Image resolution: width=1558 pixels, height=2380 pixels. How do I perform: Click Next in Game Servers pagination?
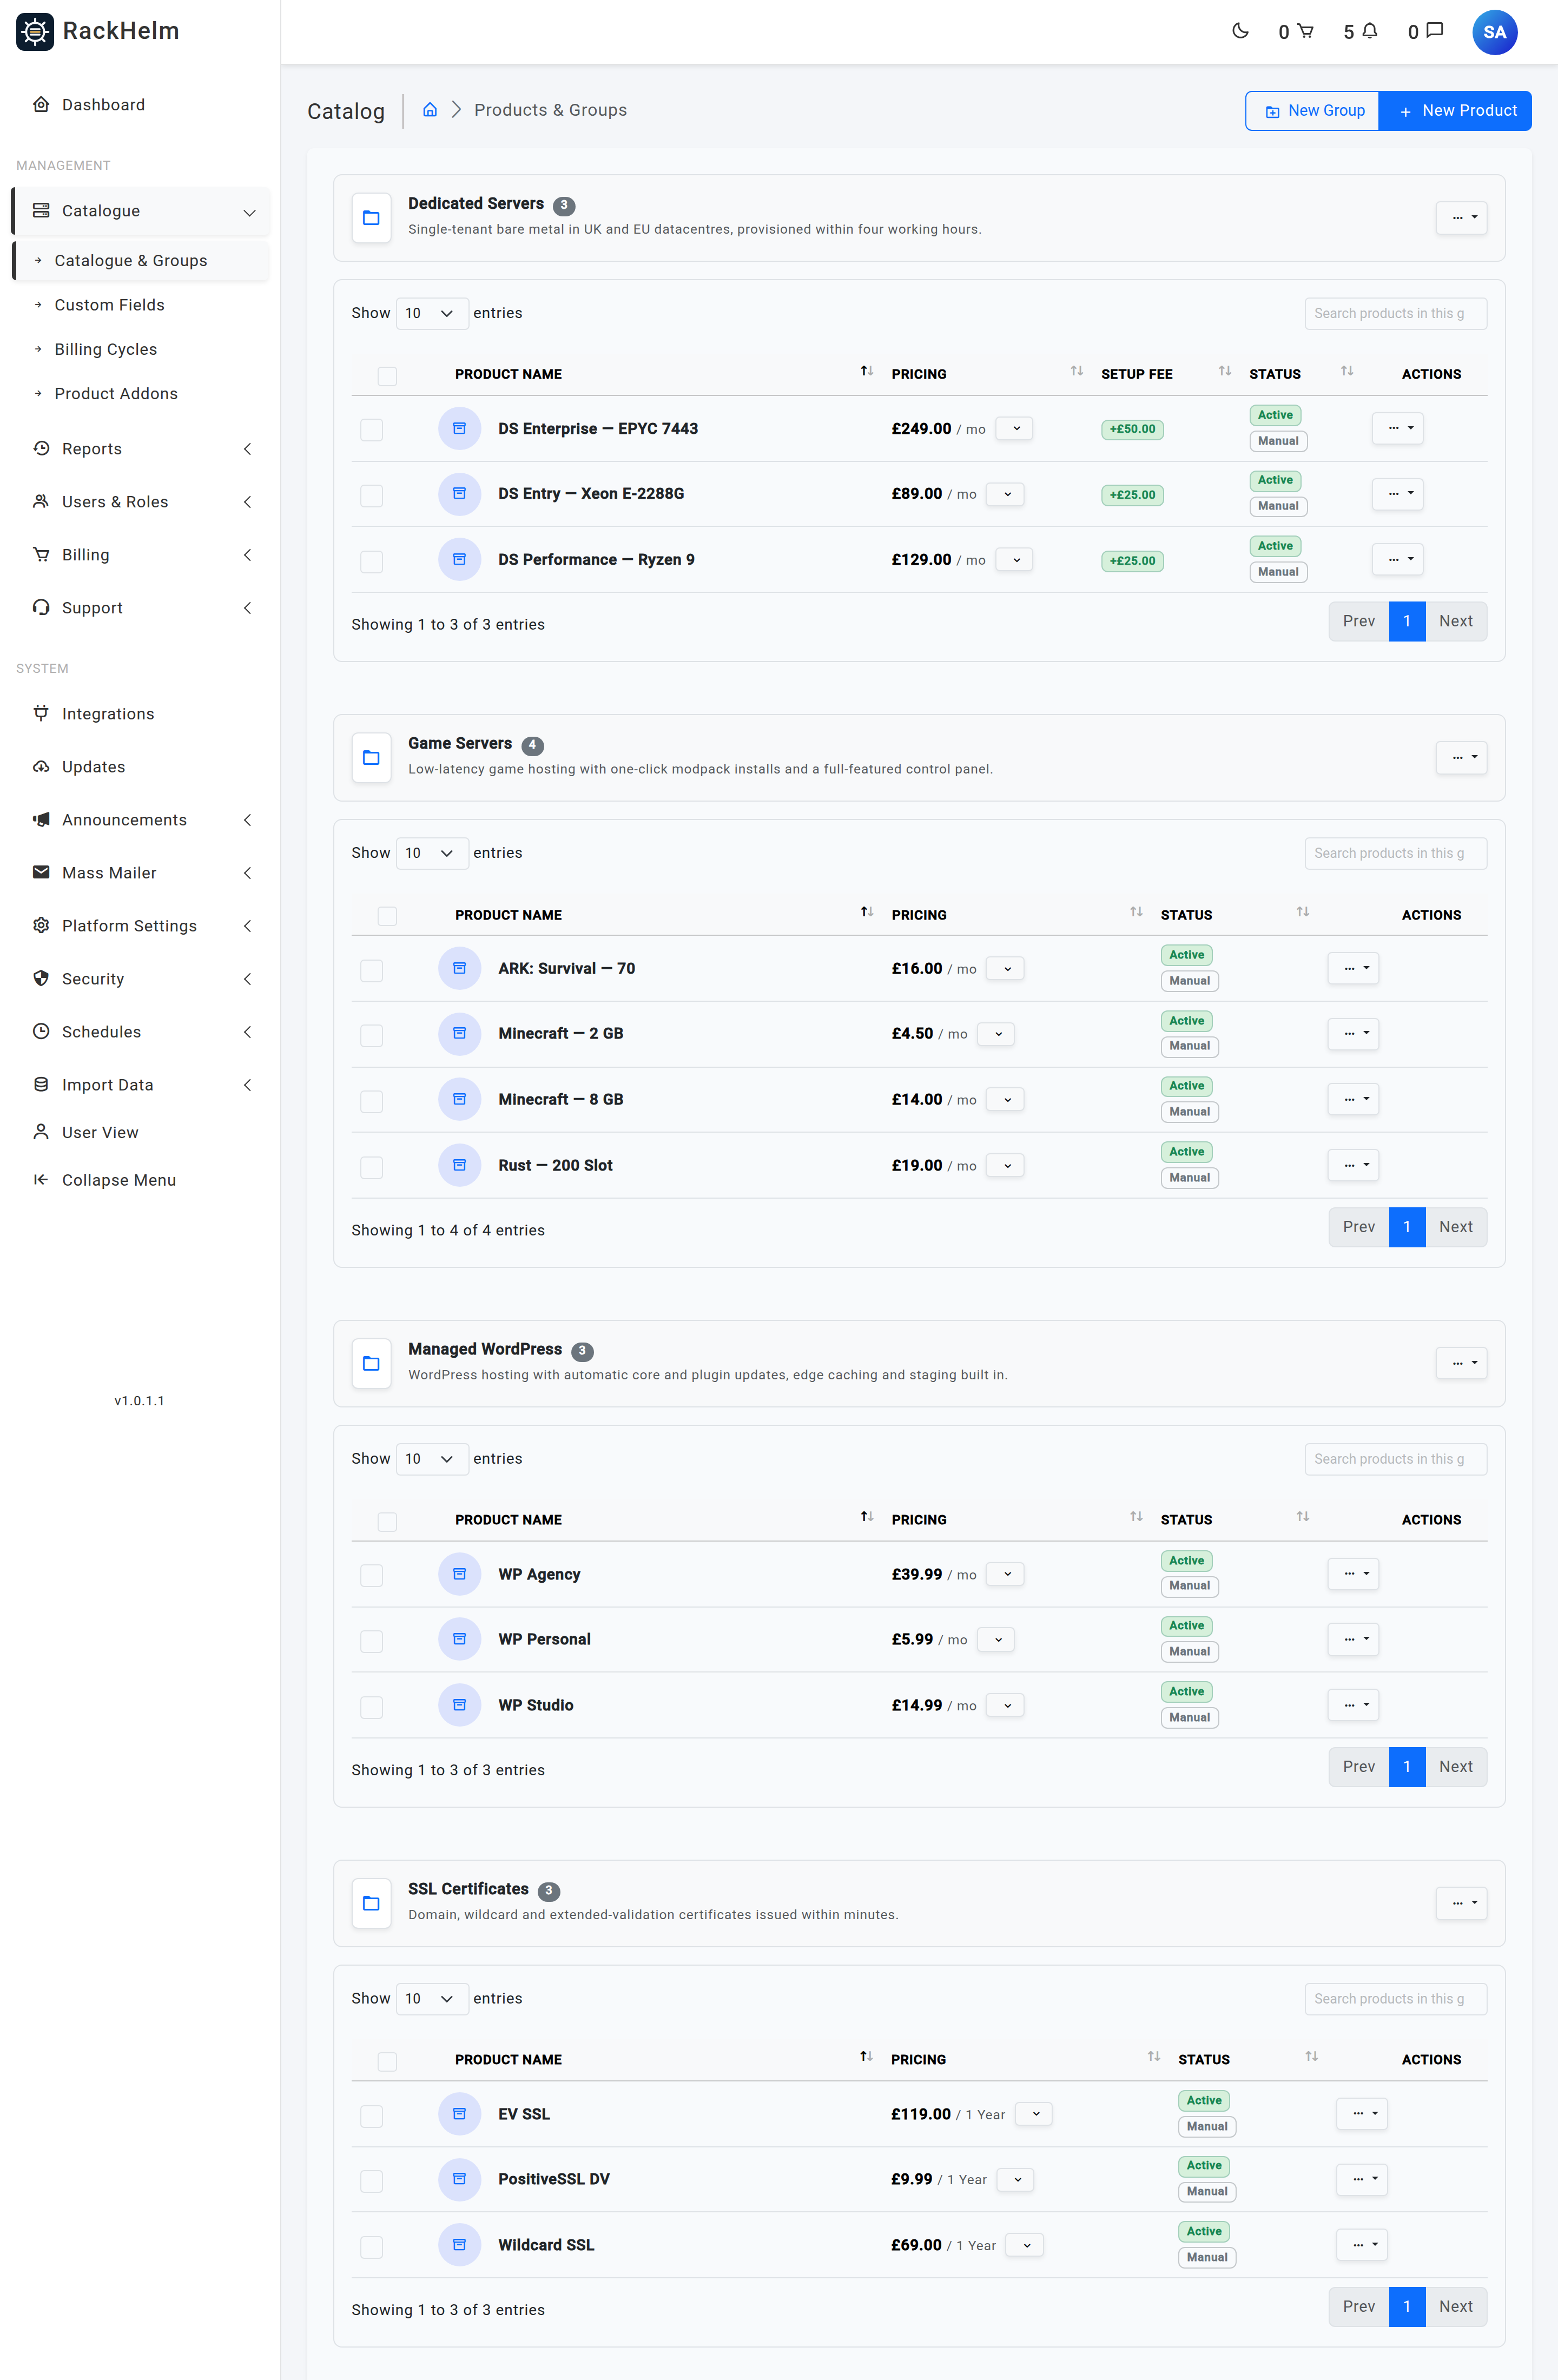point(1455,1227)
